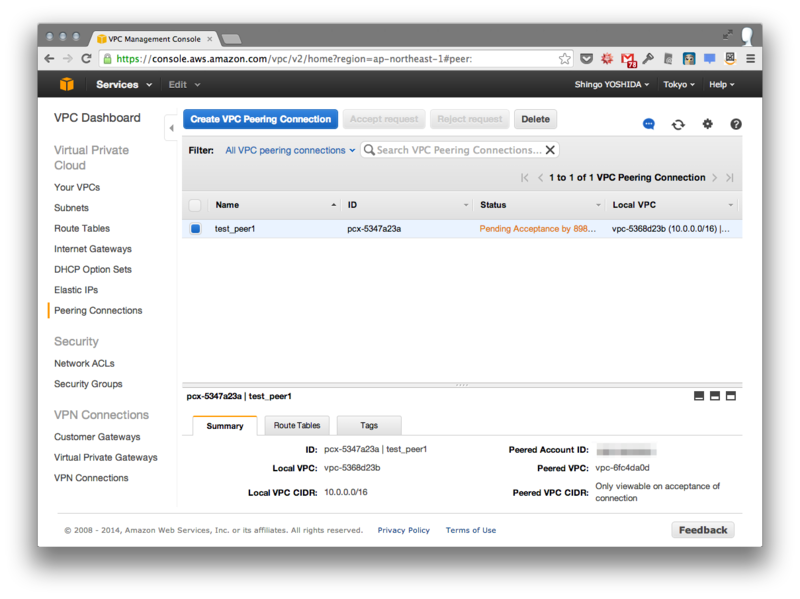This screenshot has height=599, width=800.
Task: Open the Local VPC column dropdown arrow
Action: 730,205
